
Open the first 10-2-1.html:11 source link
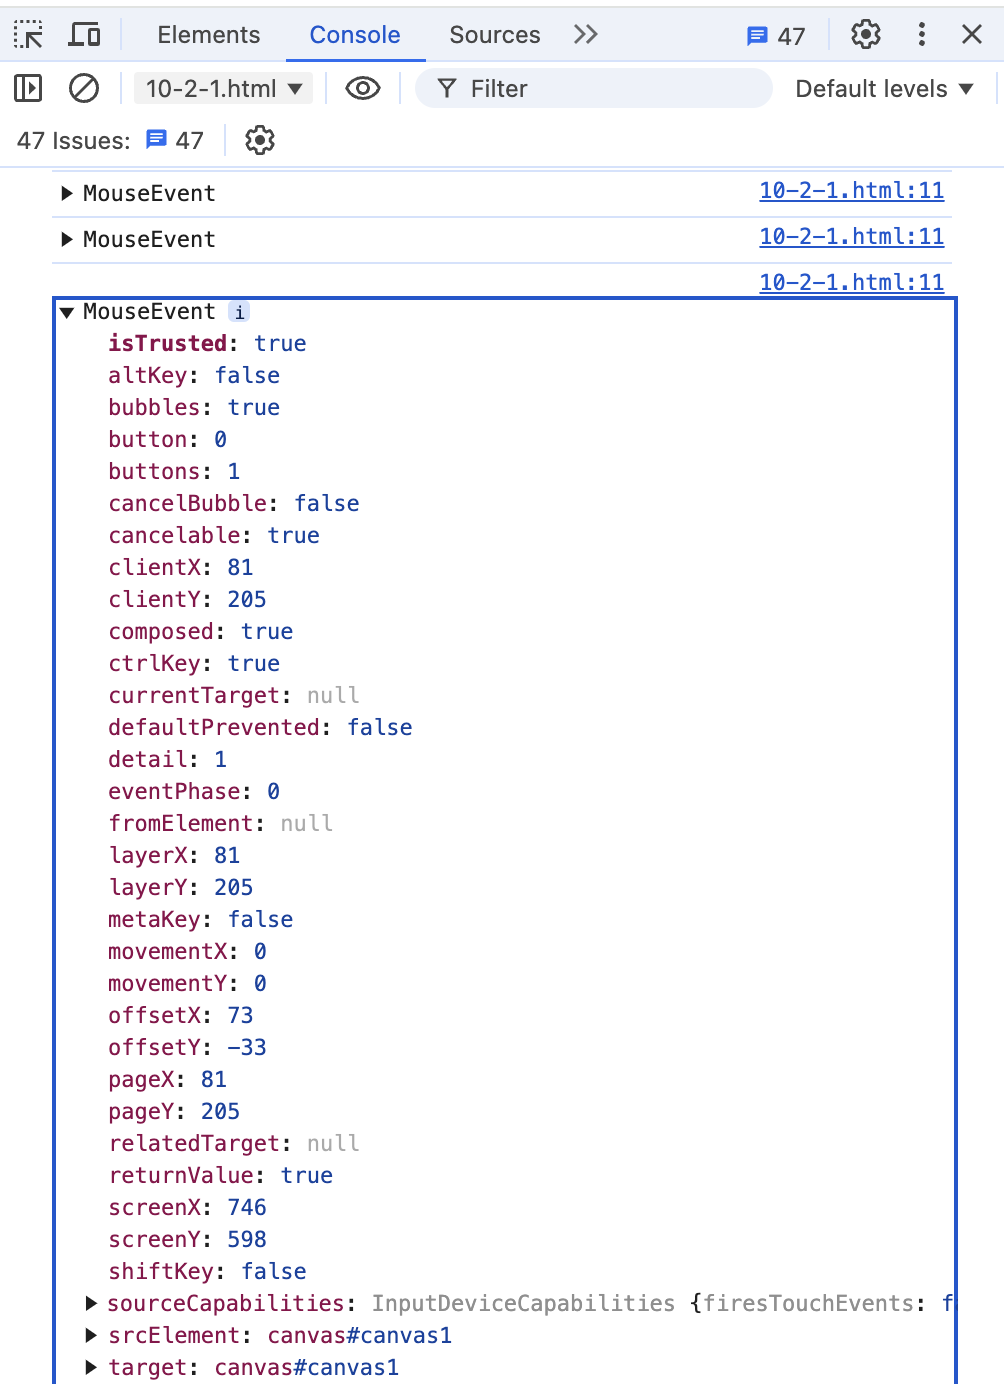[x=851, y=190]
